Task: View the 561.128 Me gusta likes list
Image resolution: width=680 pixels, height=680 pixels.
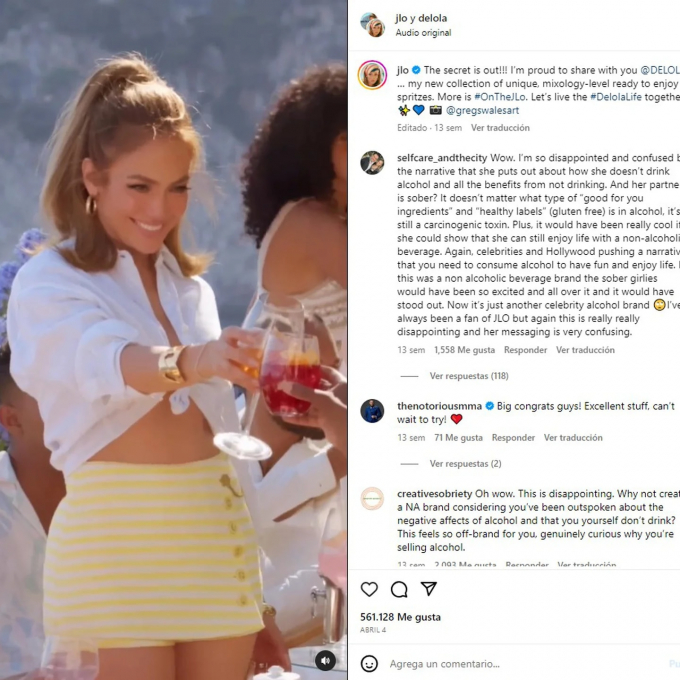Action: pos(400,617)
